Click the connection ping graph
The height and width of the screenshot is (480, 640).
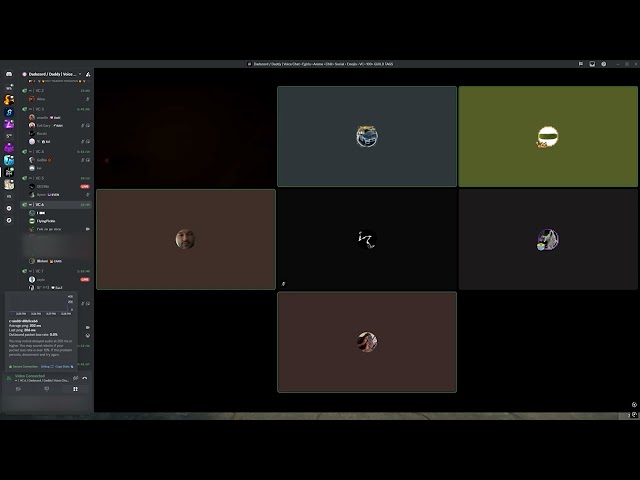[x=41, y=304]
